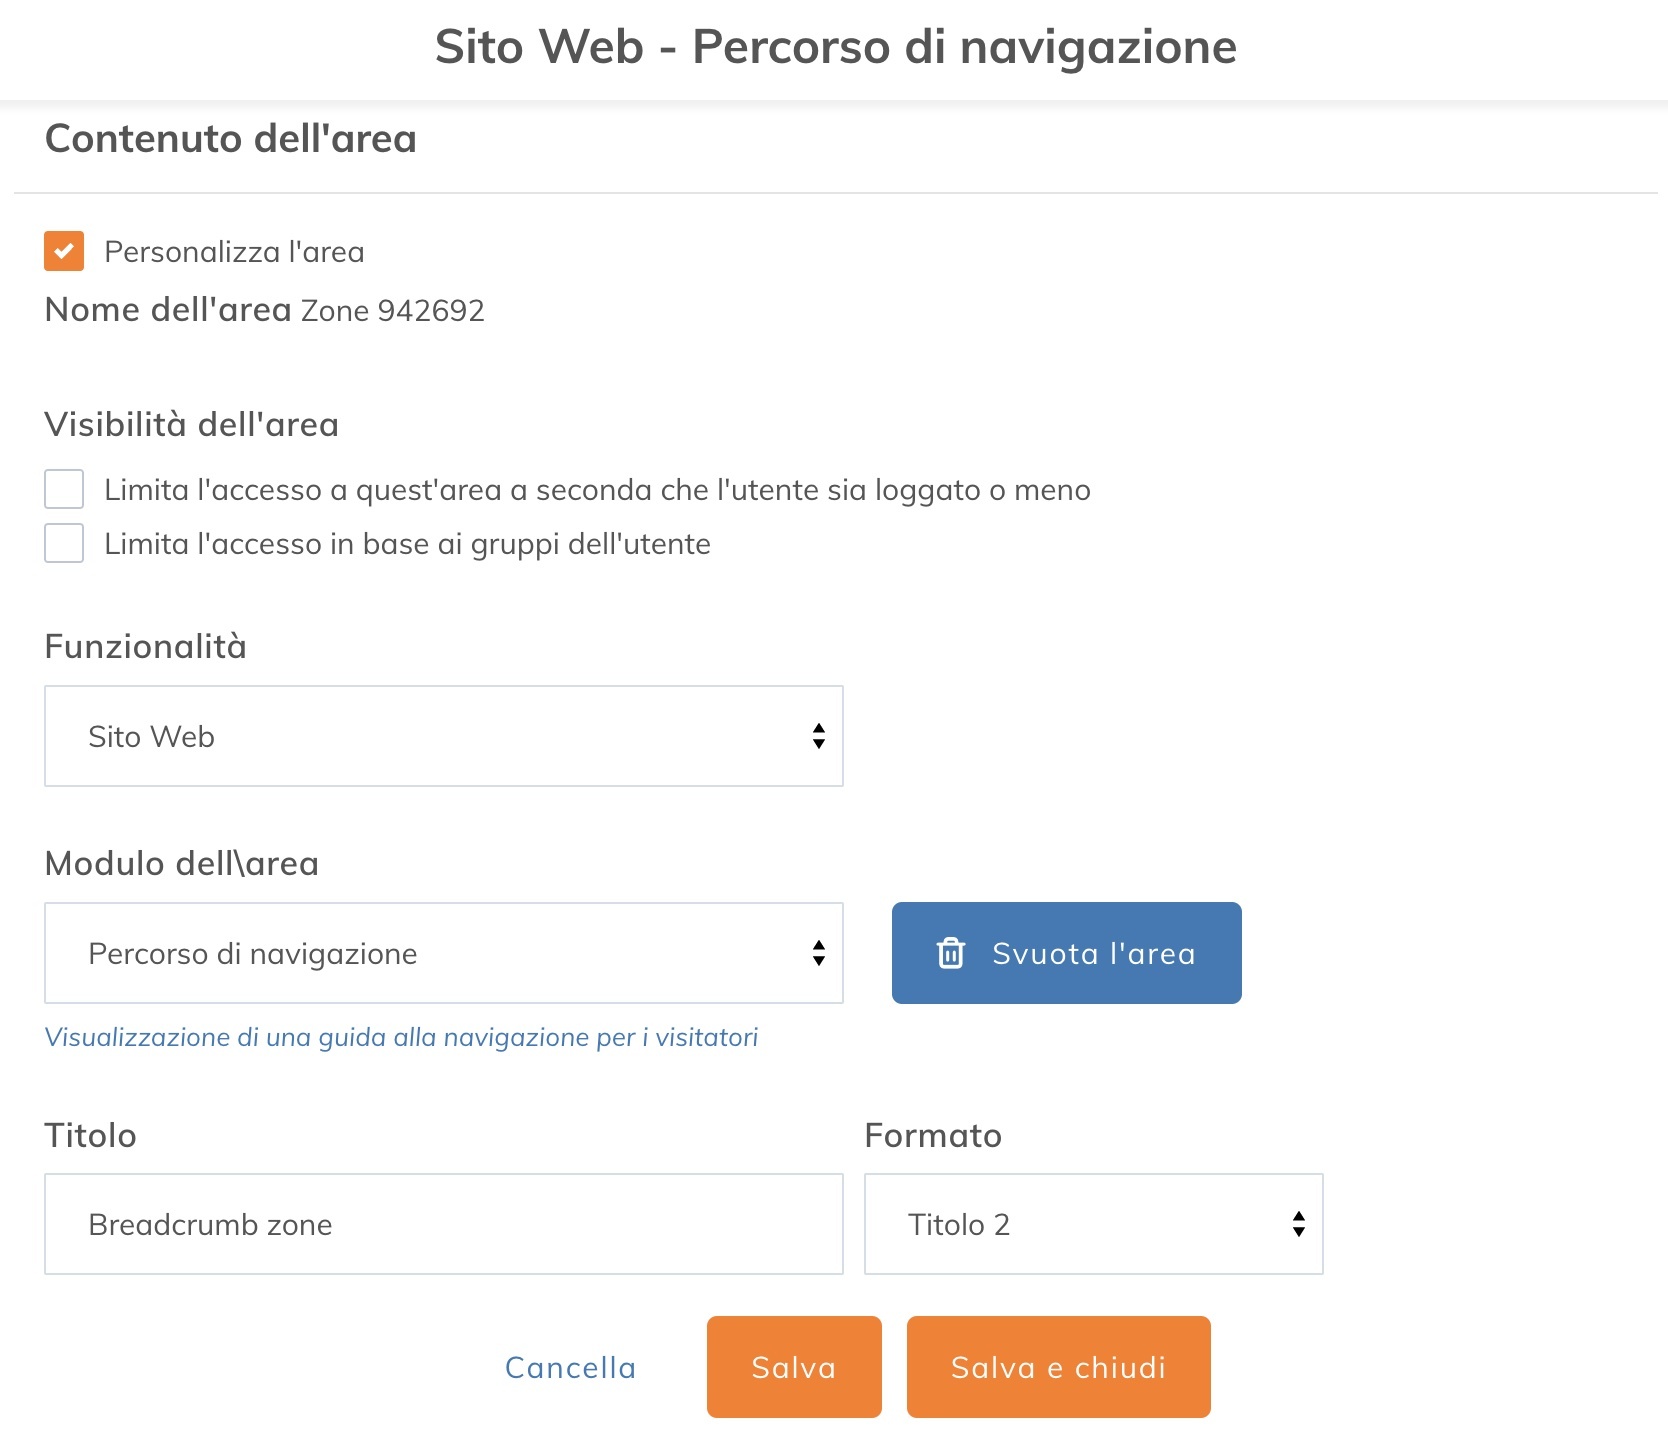Uncheck the Personalizza l'area checkbox
Viewport: 1668px width, 1443px height.
[x=64, y=251]
